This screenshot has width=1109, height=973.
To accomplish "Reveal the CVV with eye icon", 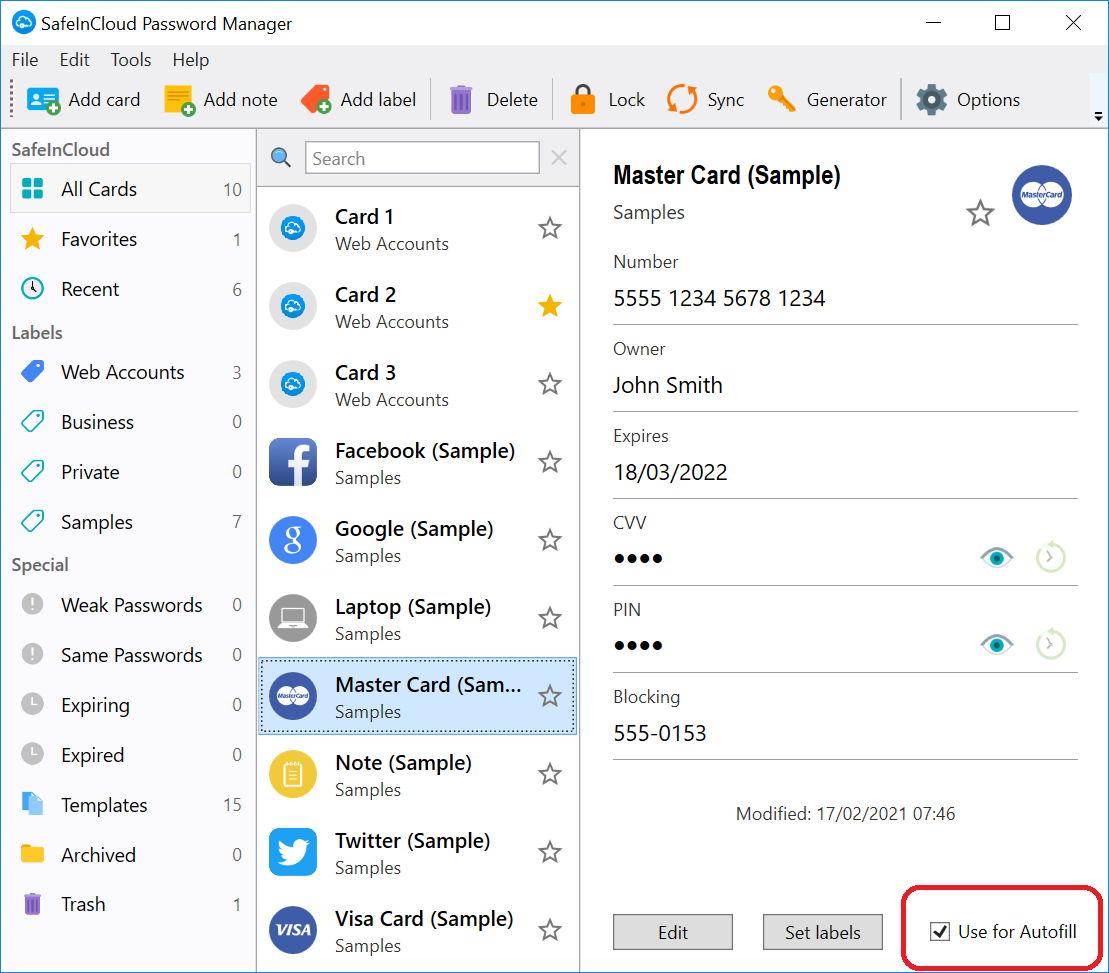I will pyautogui.click(x=997, y=558).
